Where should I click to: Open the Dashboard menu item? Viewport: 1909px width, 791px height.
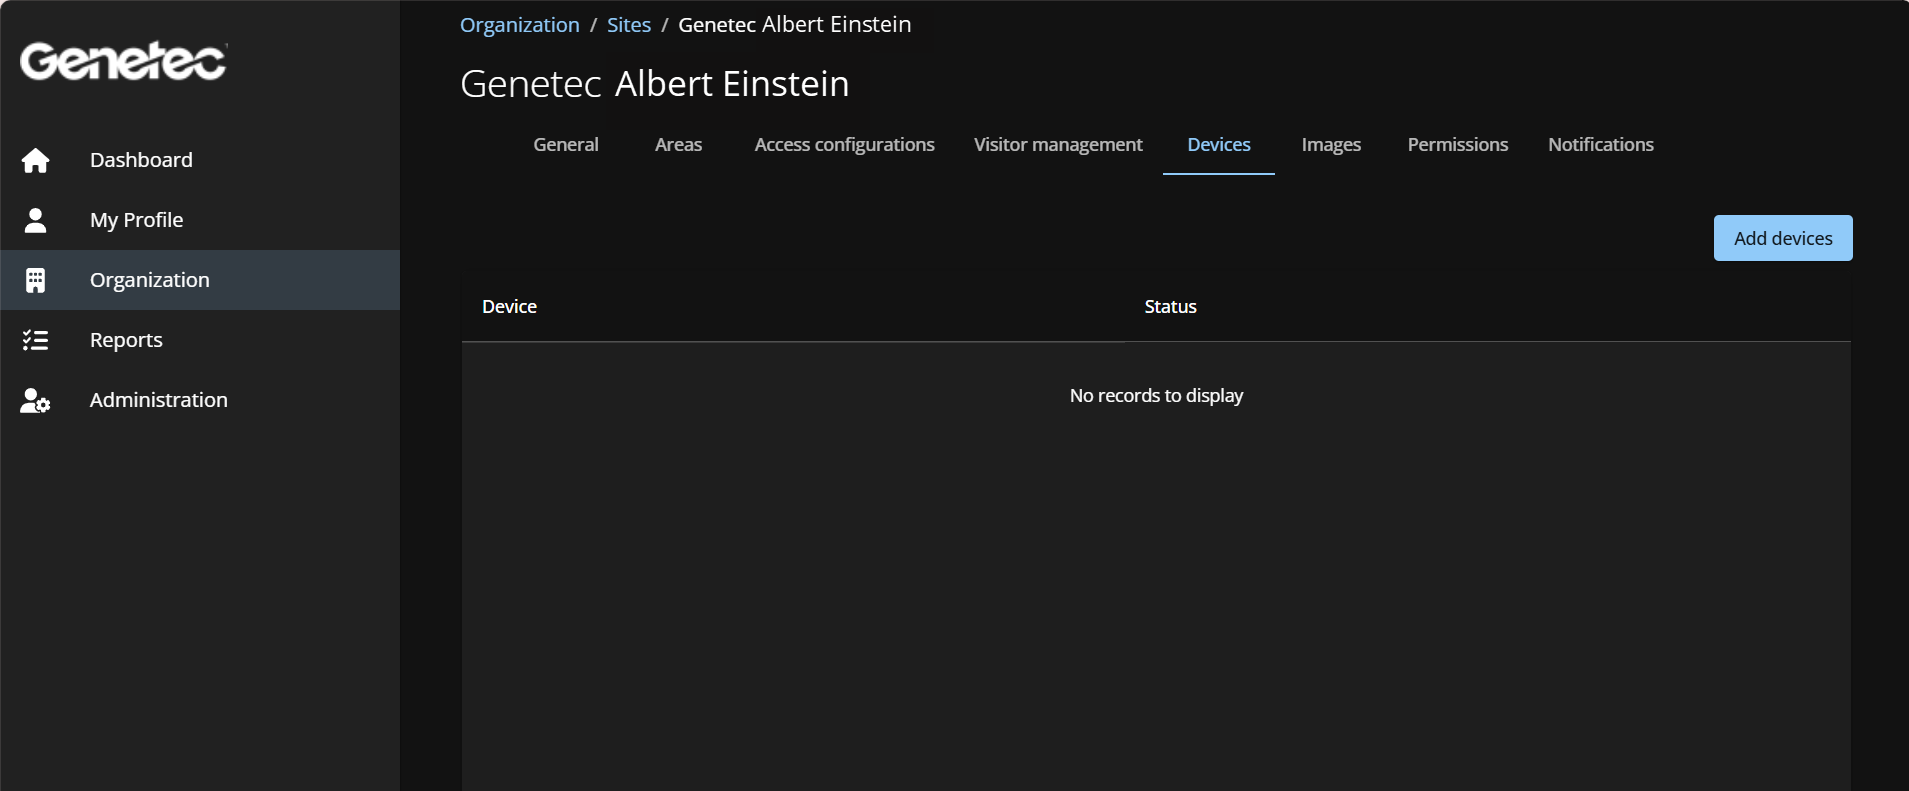pos(141,160)
